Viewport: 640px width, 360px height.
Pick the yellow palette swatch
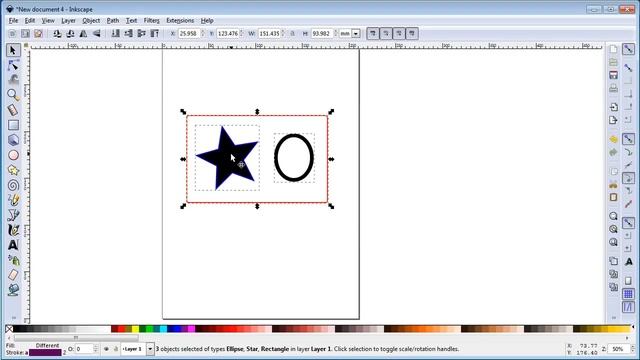[135, 329]
